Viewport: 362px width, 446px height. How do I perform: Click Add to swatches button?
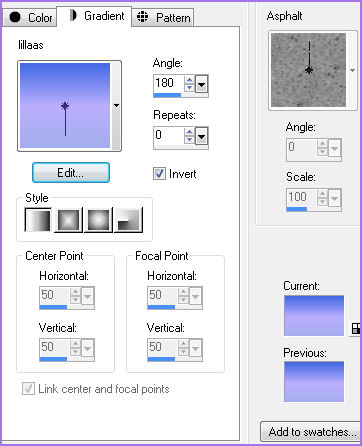311,432
